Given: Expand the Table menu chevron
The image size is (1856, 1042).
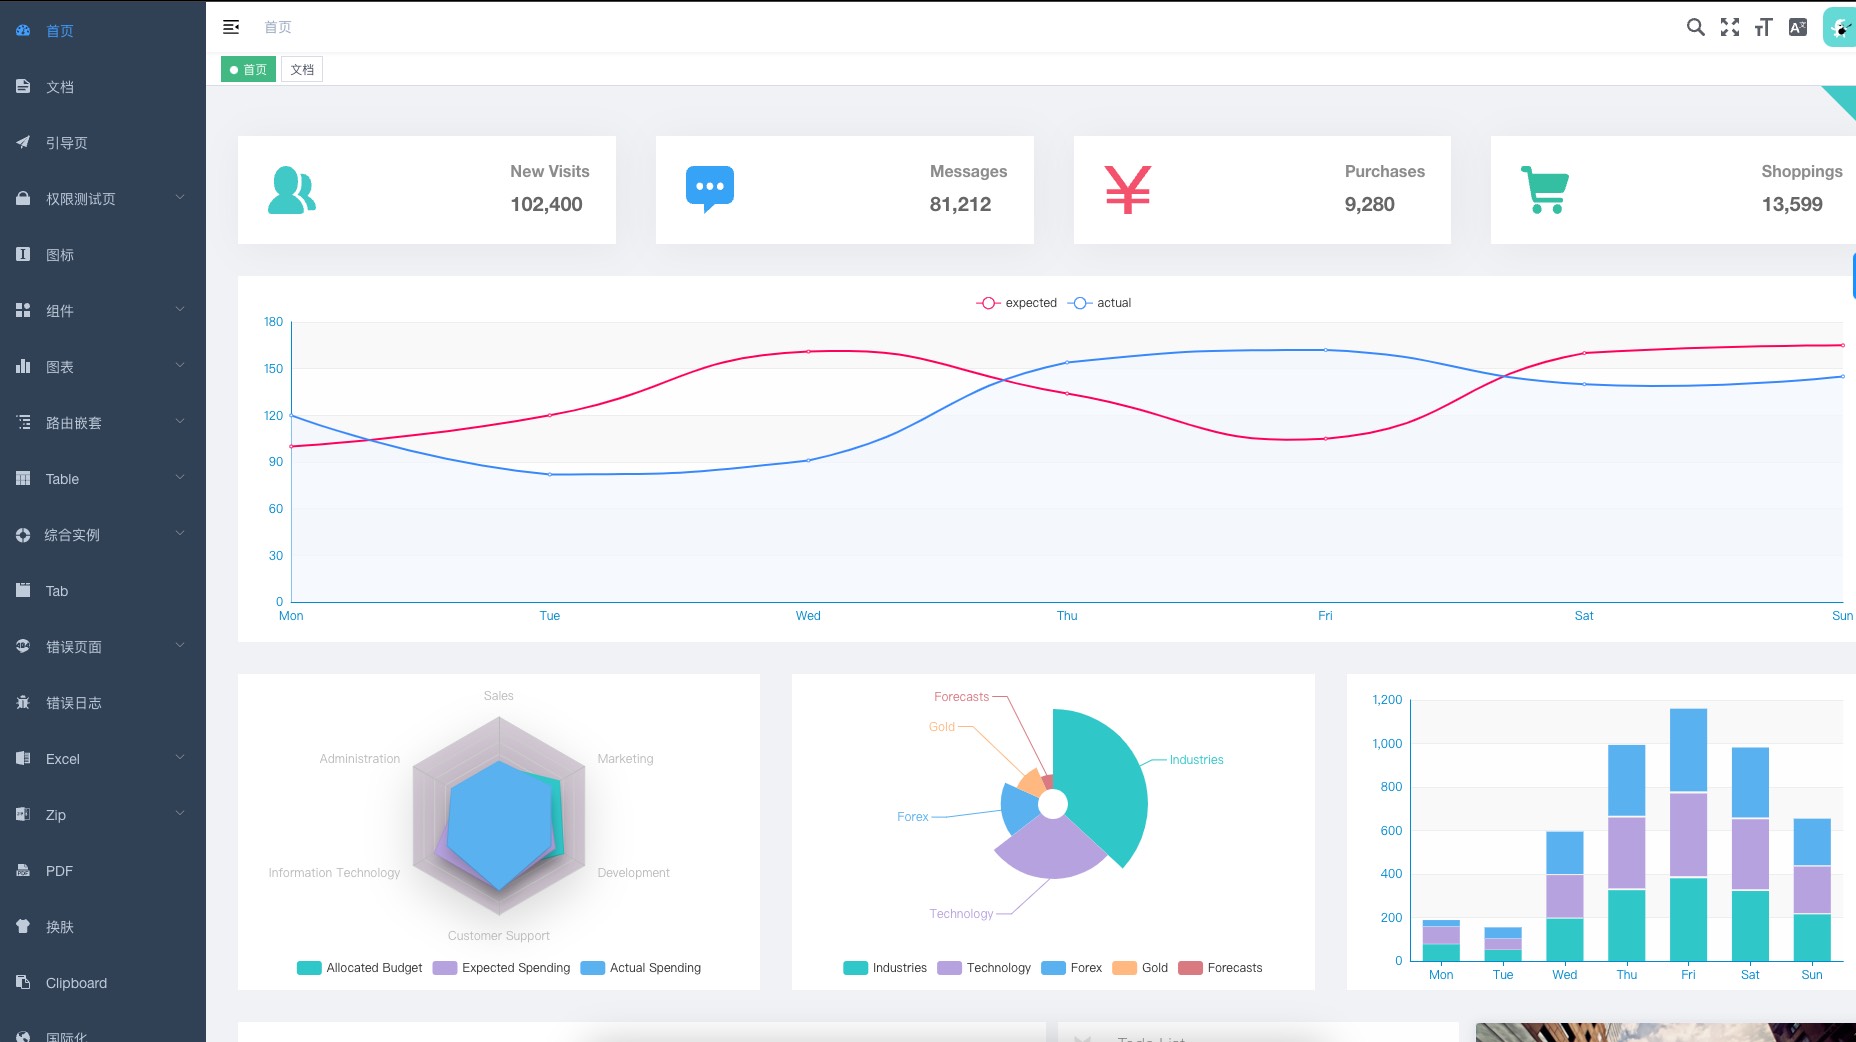Looking at the screenshot, I should pyautogui.click(x=180, y=477).
